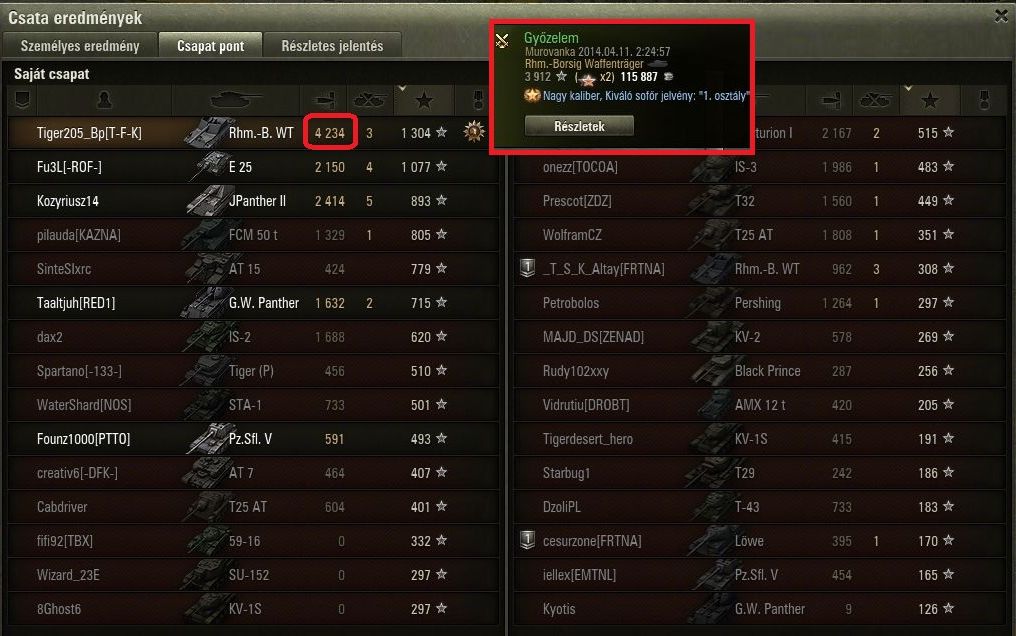
Task: Click the Részletek button
Action: tap(579, 126)
